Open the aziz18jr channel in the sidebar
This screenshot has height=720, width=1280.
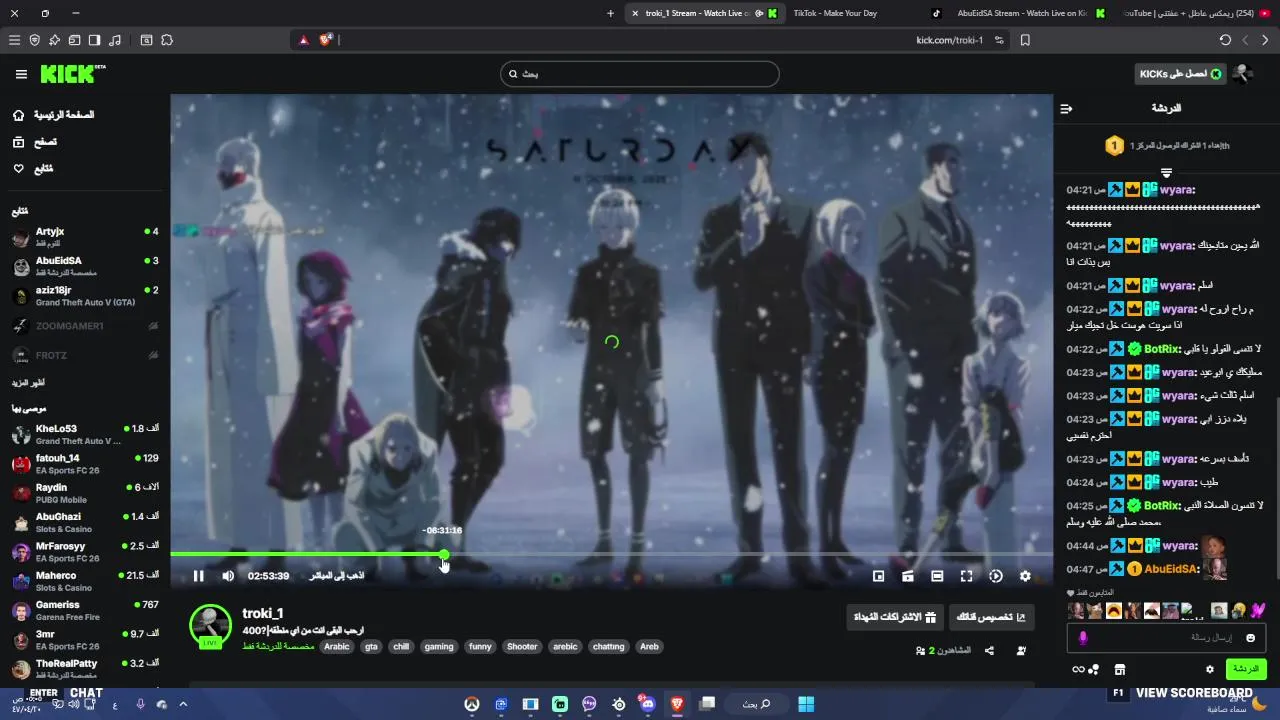pyautogui.click(x=85, y=296)
